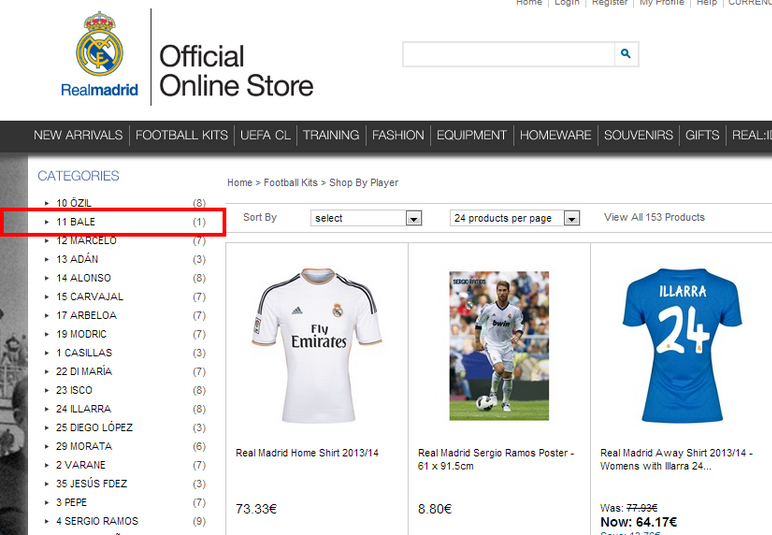The height and width of the screenshot is (535, 772).
Task: Expand the 10 ÖZIL category arrow
Action: (46, 203)
